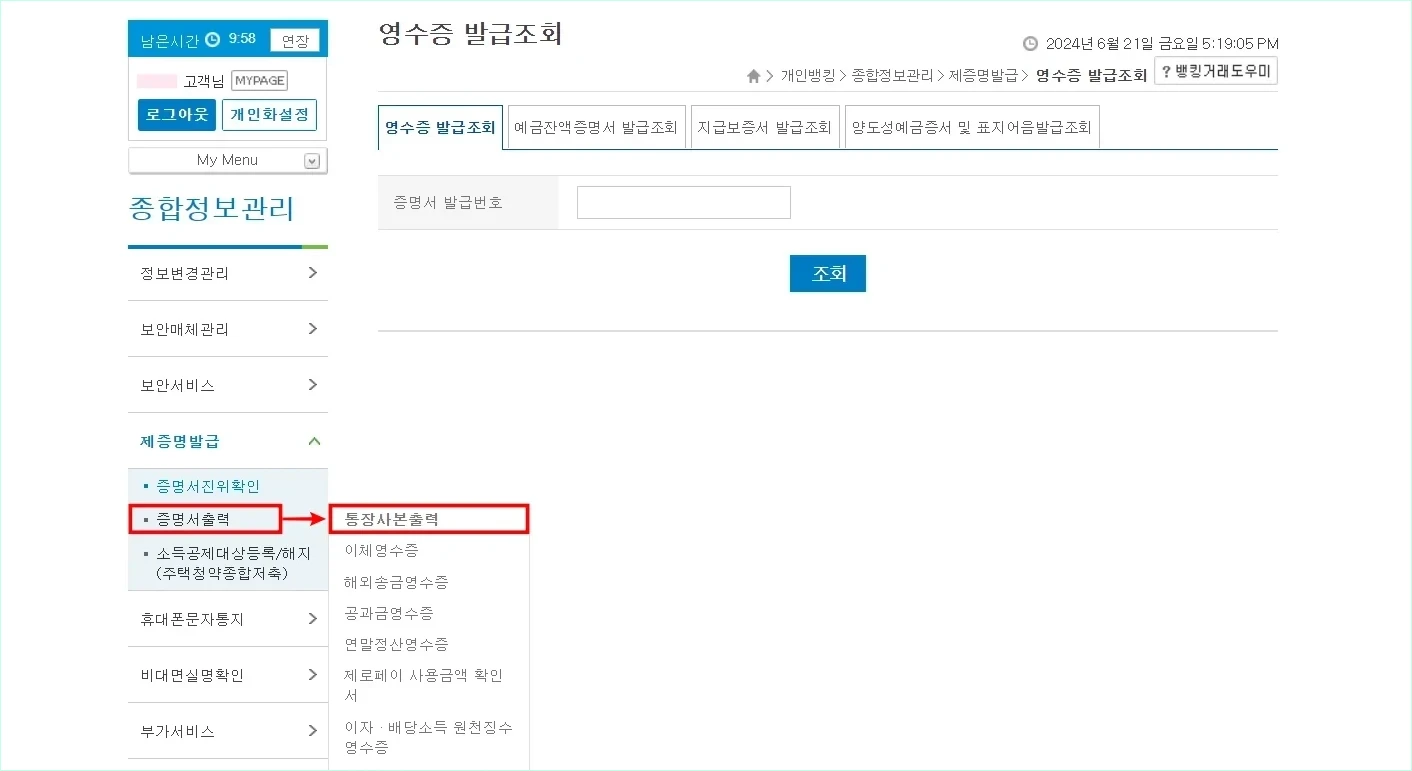Switch to the 예금잔액증명서 발급조회 tab
This screenshot has width=1412, height=771.
[x=597, y=126]
